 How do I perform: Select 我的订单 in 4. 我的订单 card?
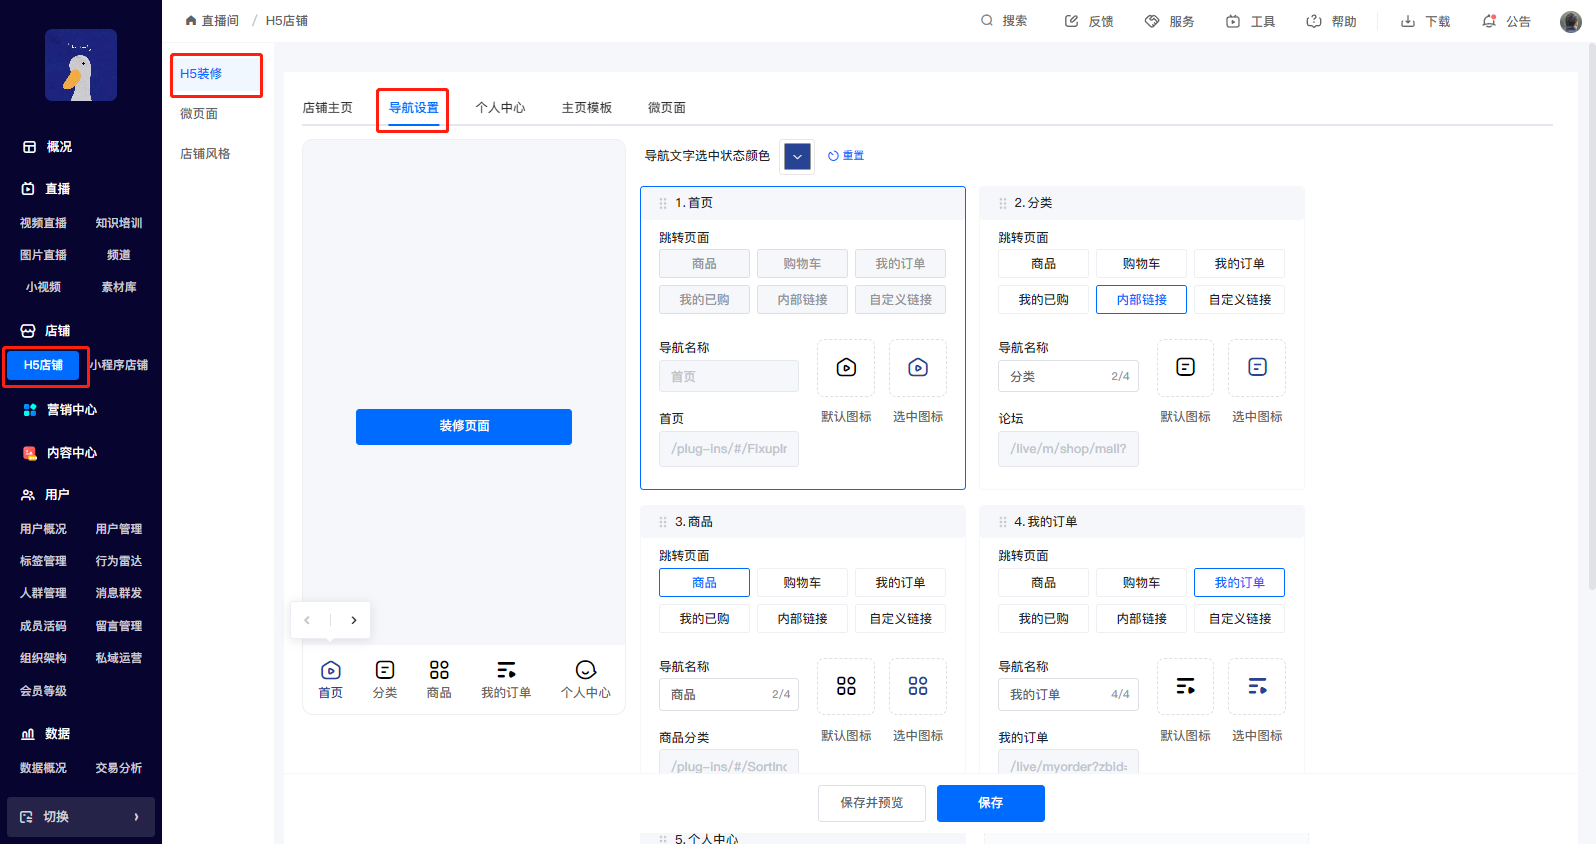point(1239,583)
